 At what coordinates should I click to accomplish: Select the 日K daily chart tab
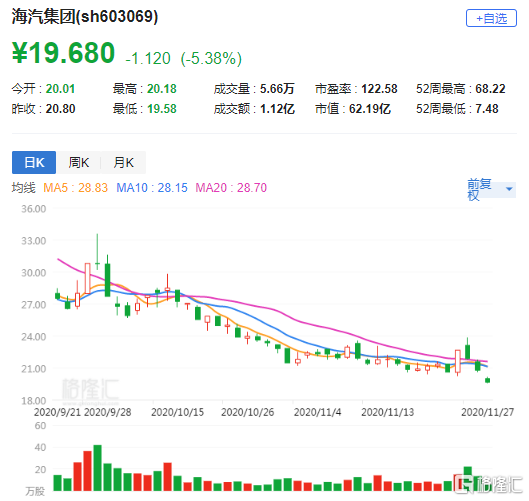coord(34,163)
